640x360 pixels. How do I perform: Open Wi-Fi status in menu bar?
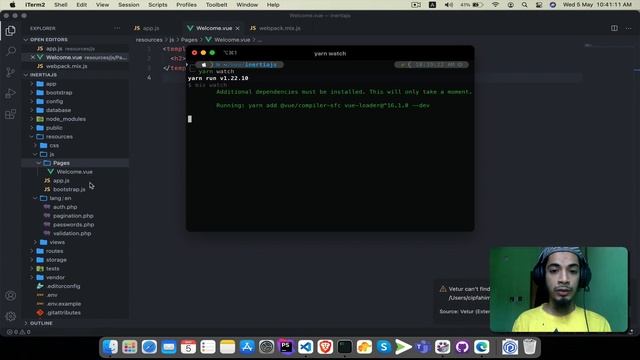(496, 5)
